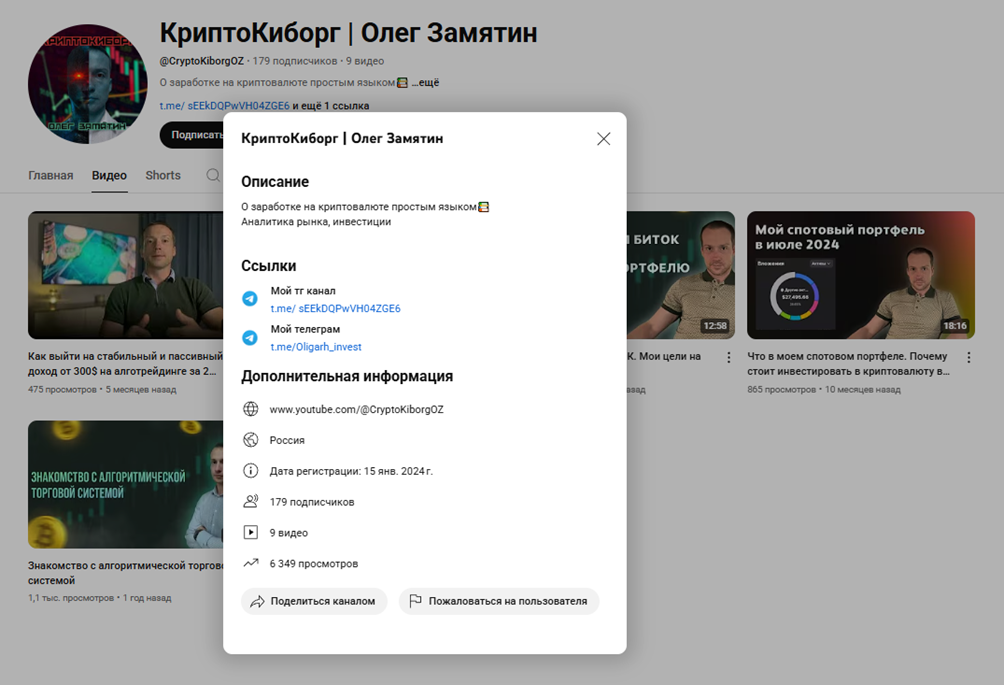
Task: Click the @CryptoKiborgOZ handle in header
Action: point(202,61)
